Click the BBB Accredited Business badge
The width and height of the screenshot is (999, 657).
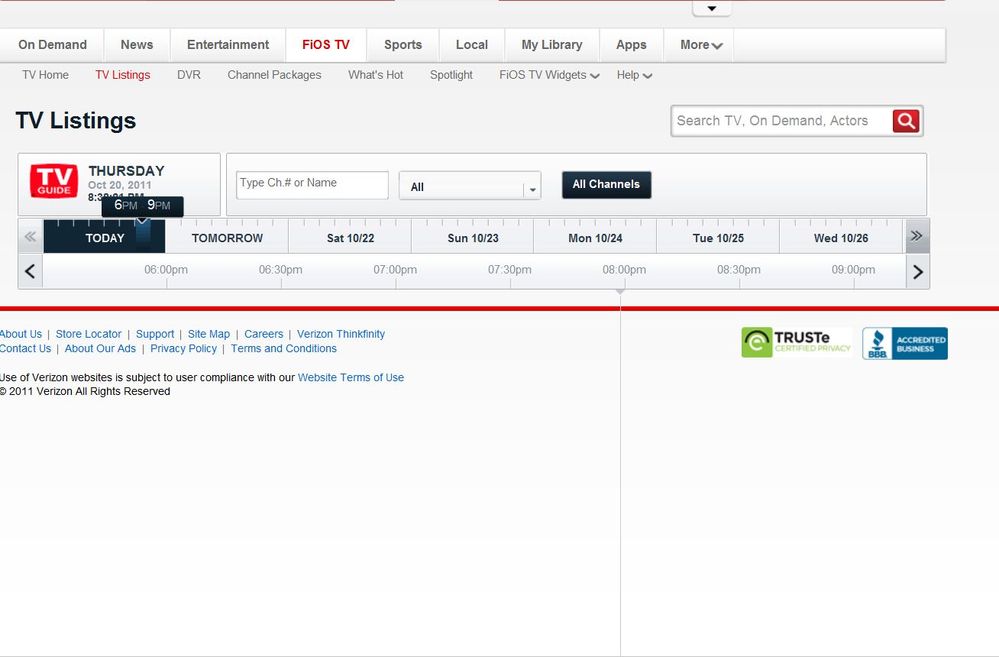pos(905,343)
